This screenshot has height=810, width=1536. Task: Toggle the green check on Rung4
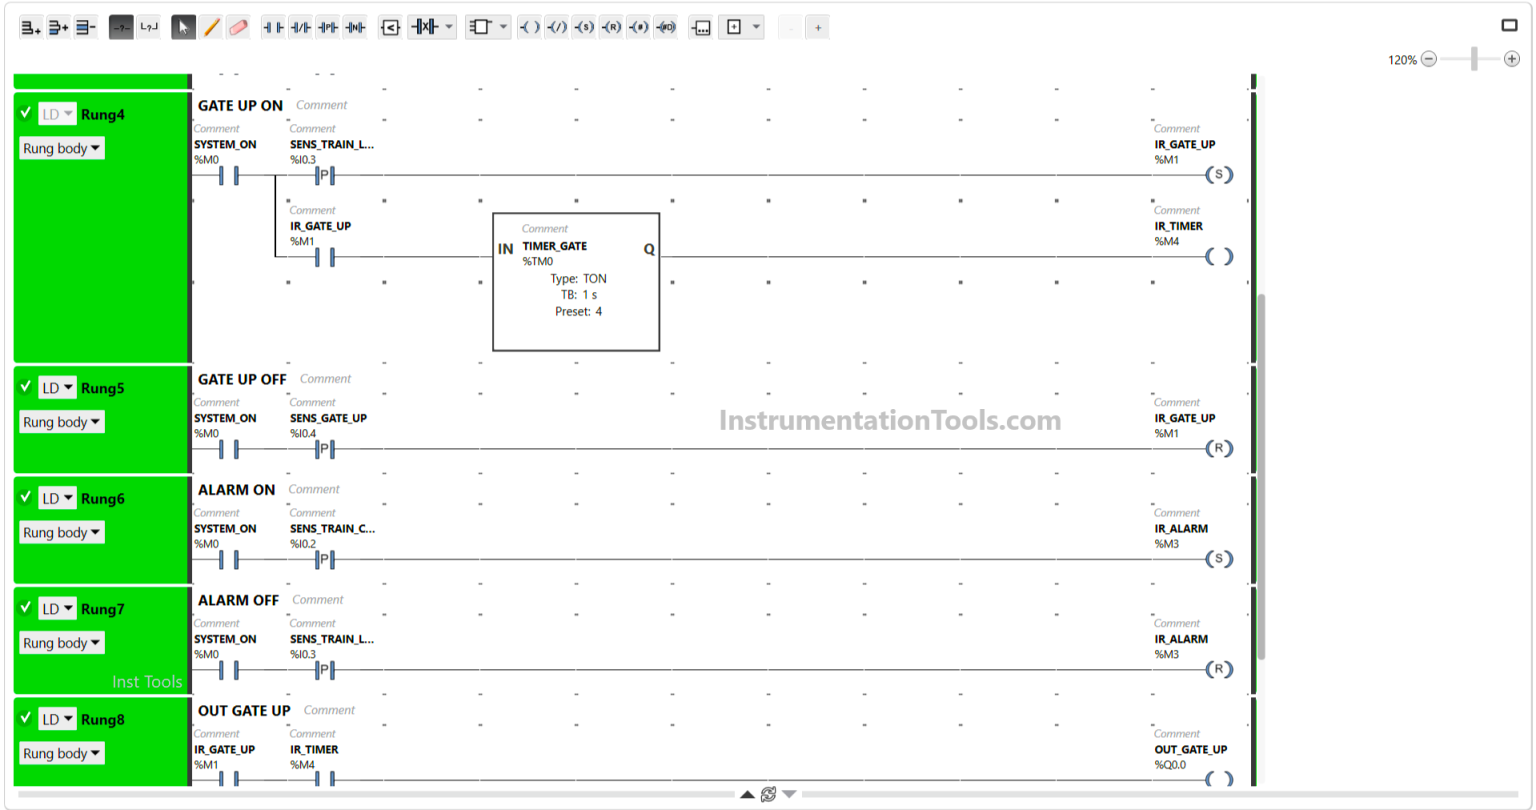point(25,114)
